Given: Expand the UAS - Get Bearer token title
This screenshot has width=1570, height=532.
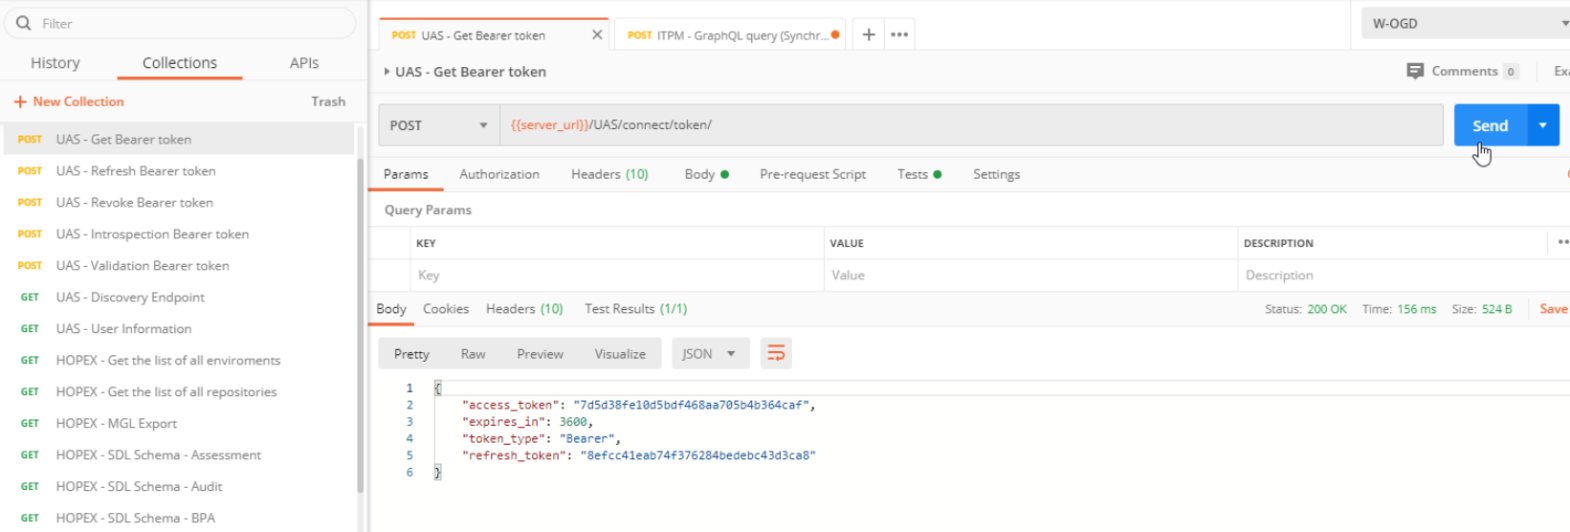Looking at the screenshot, I should (x=387, y=72).
